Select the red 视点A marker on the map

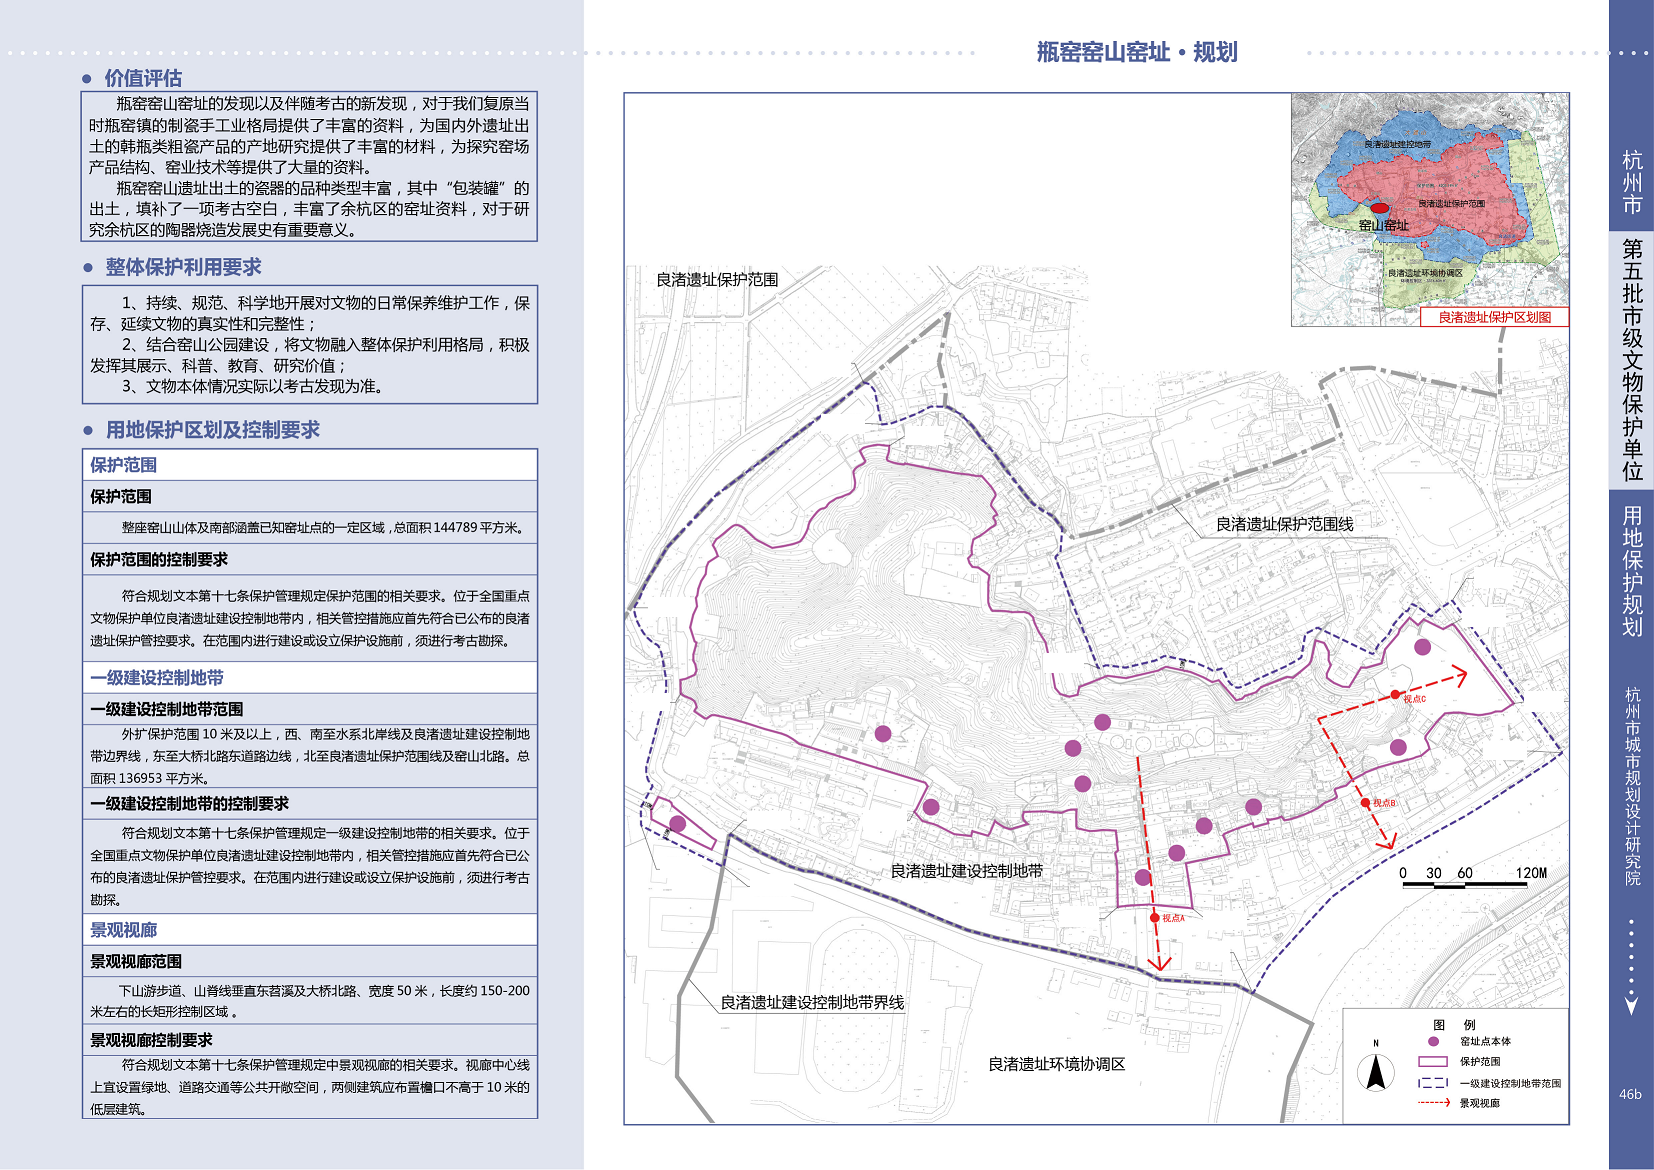point(1154,918)
